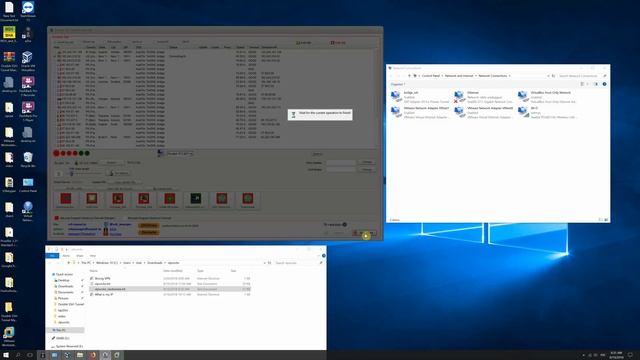Viewport: 640px width, 360px height.
Task: Click the black terminal icon button in VPN app
Action: click(196, 199)
